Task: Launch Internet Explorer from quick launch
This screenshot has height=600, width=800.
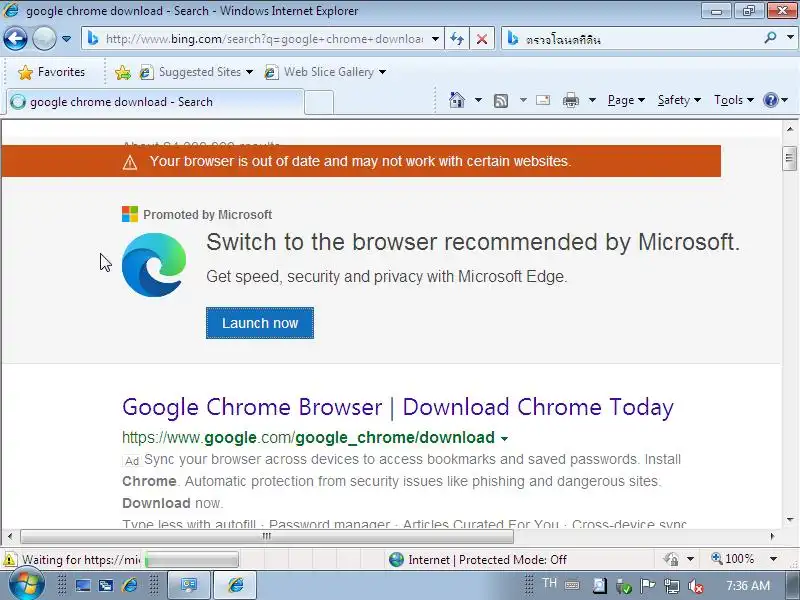Action: coord(130,585)
